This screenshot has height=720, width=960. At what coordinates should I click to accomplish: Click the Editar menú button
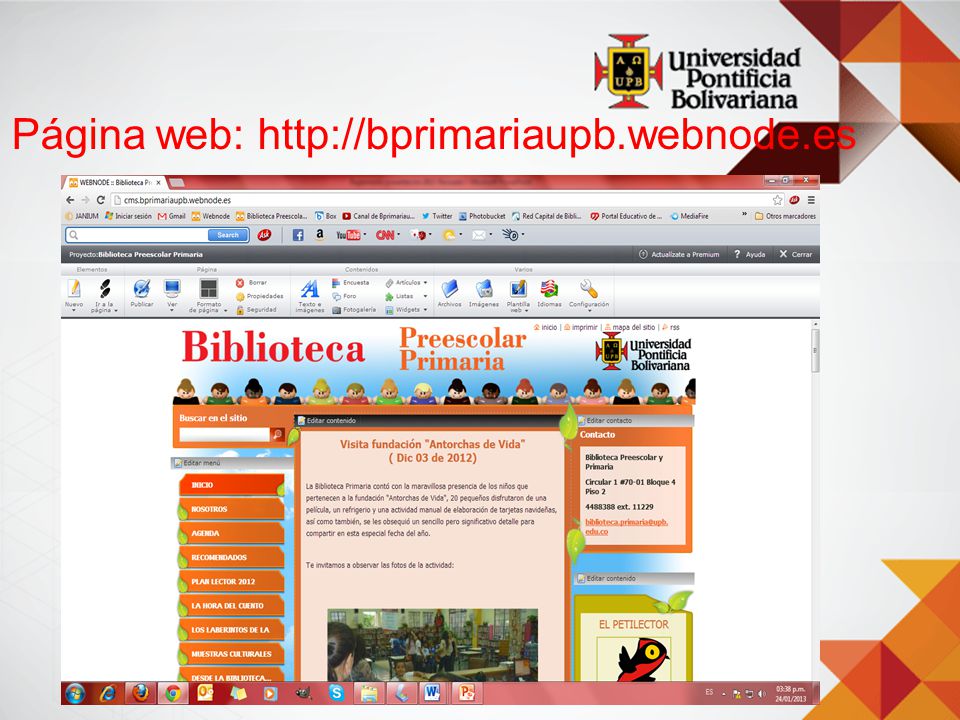coord(197,463)
